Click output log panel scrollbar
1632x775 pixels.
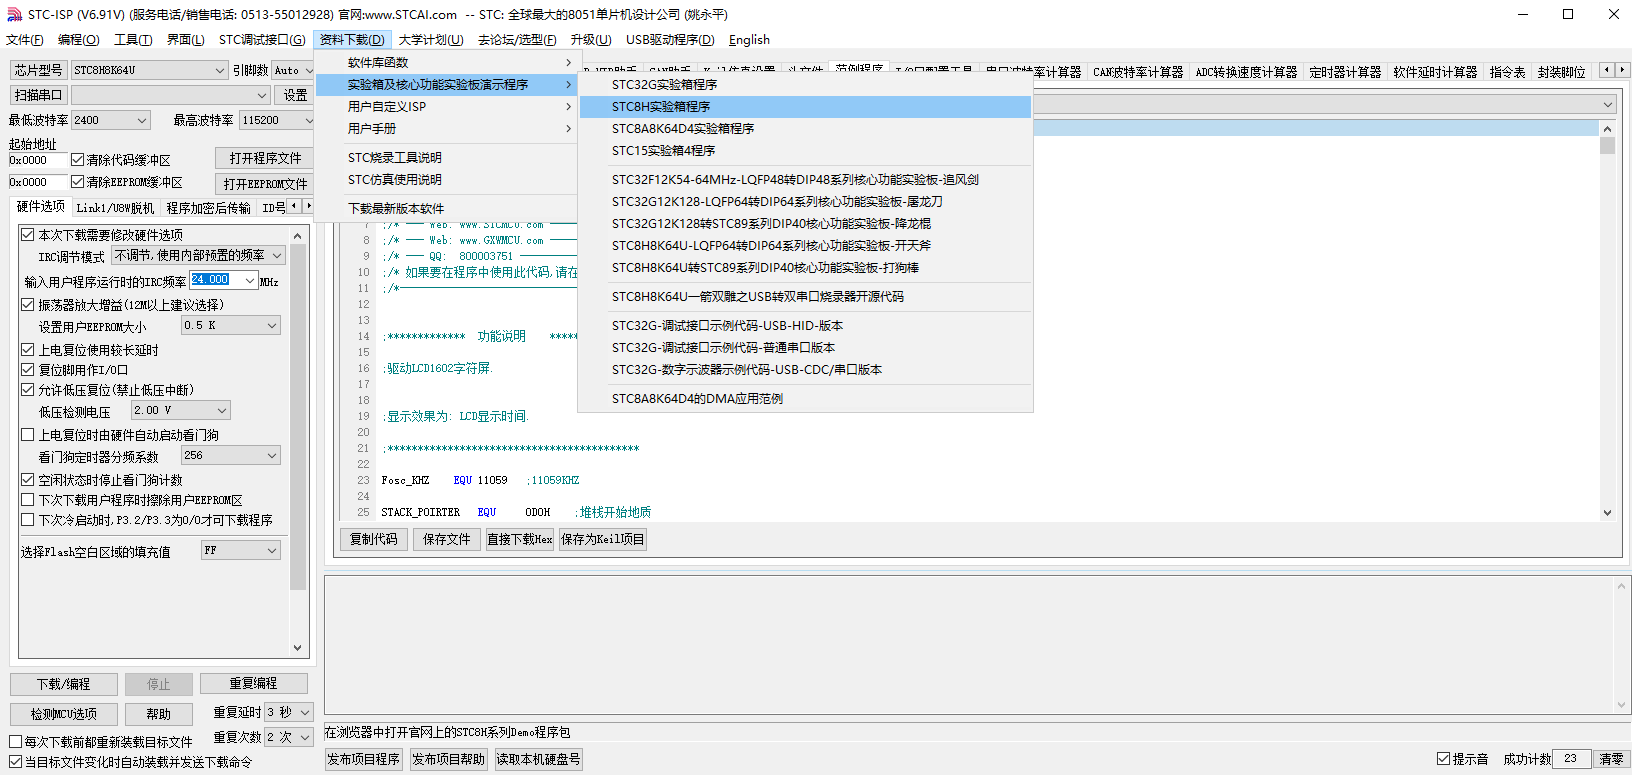pos(1622,645)
